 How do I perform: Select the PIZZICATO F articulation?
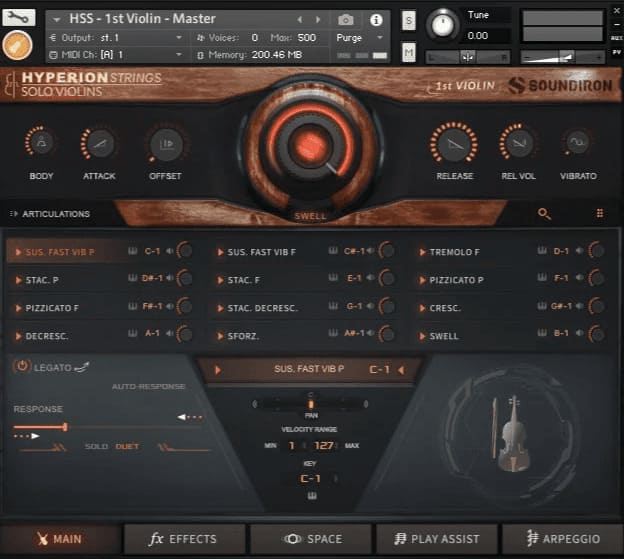point(53,308)
